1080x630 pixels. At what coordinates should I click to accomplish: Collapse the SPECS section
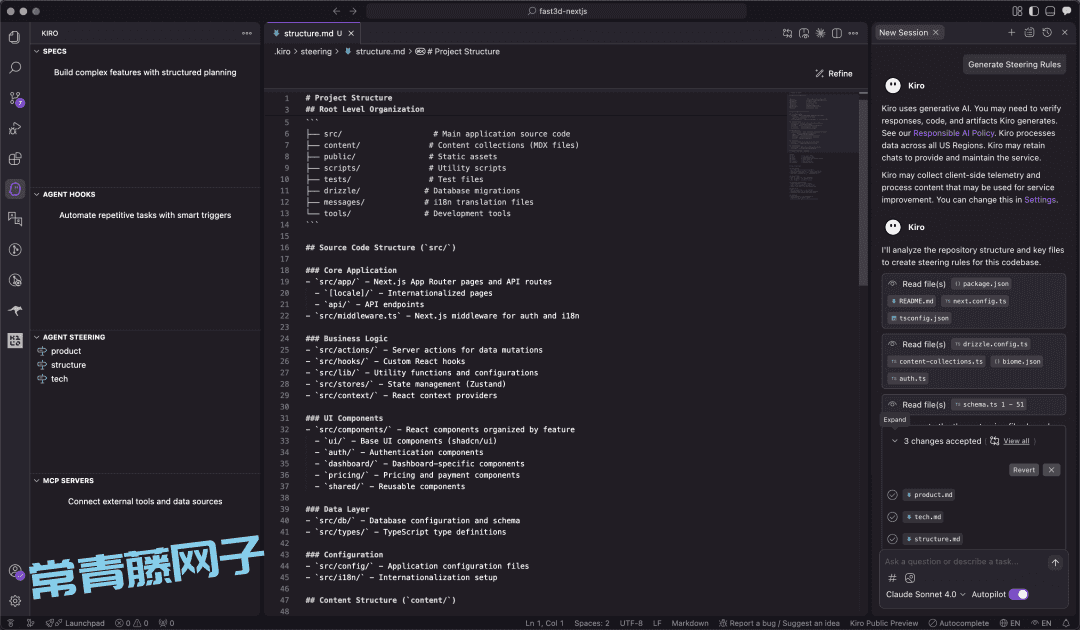click(x=37, y=51)
